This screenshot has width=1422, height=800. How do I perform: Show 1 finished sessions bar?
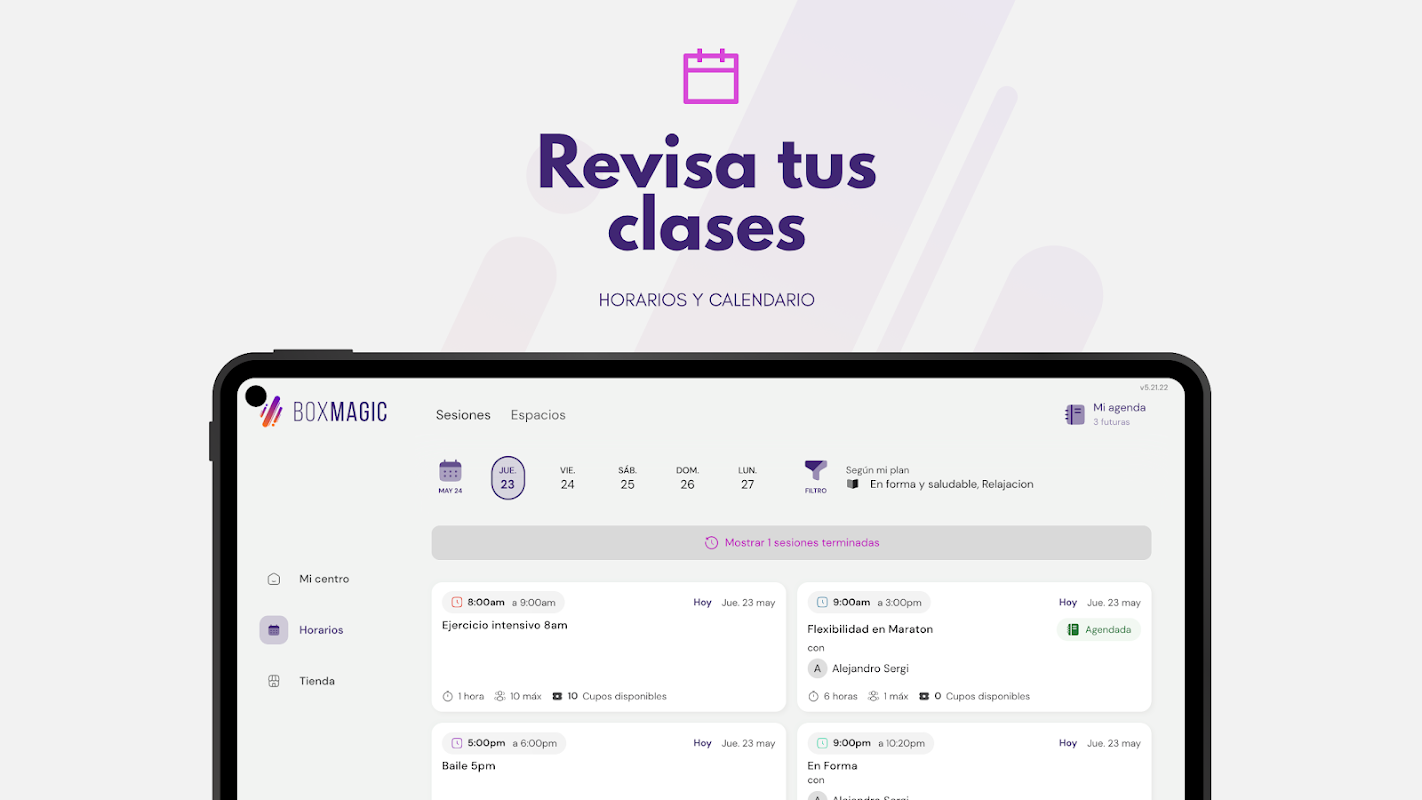pos(791,543)
